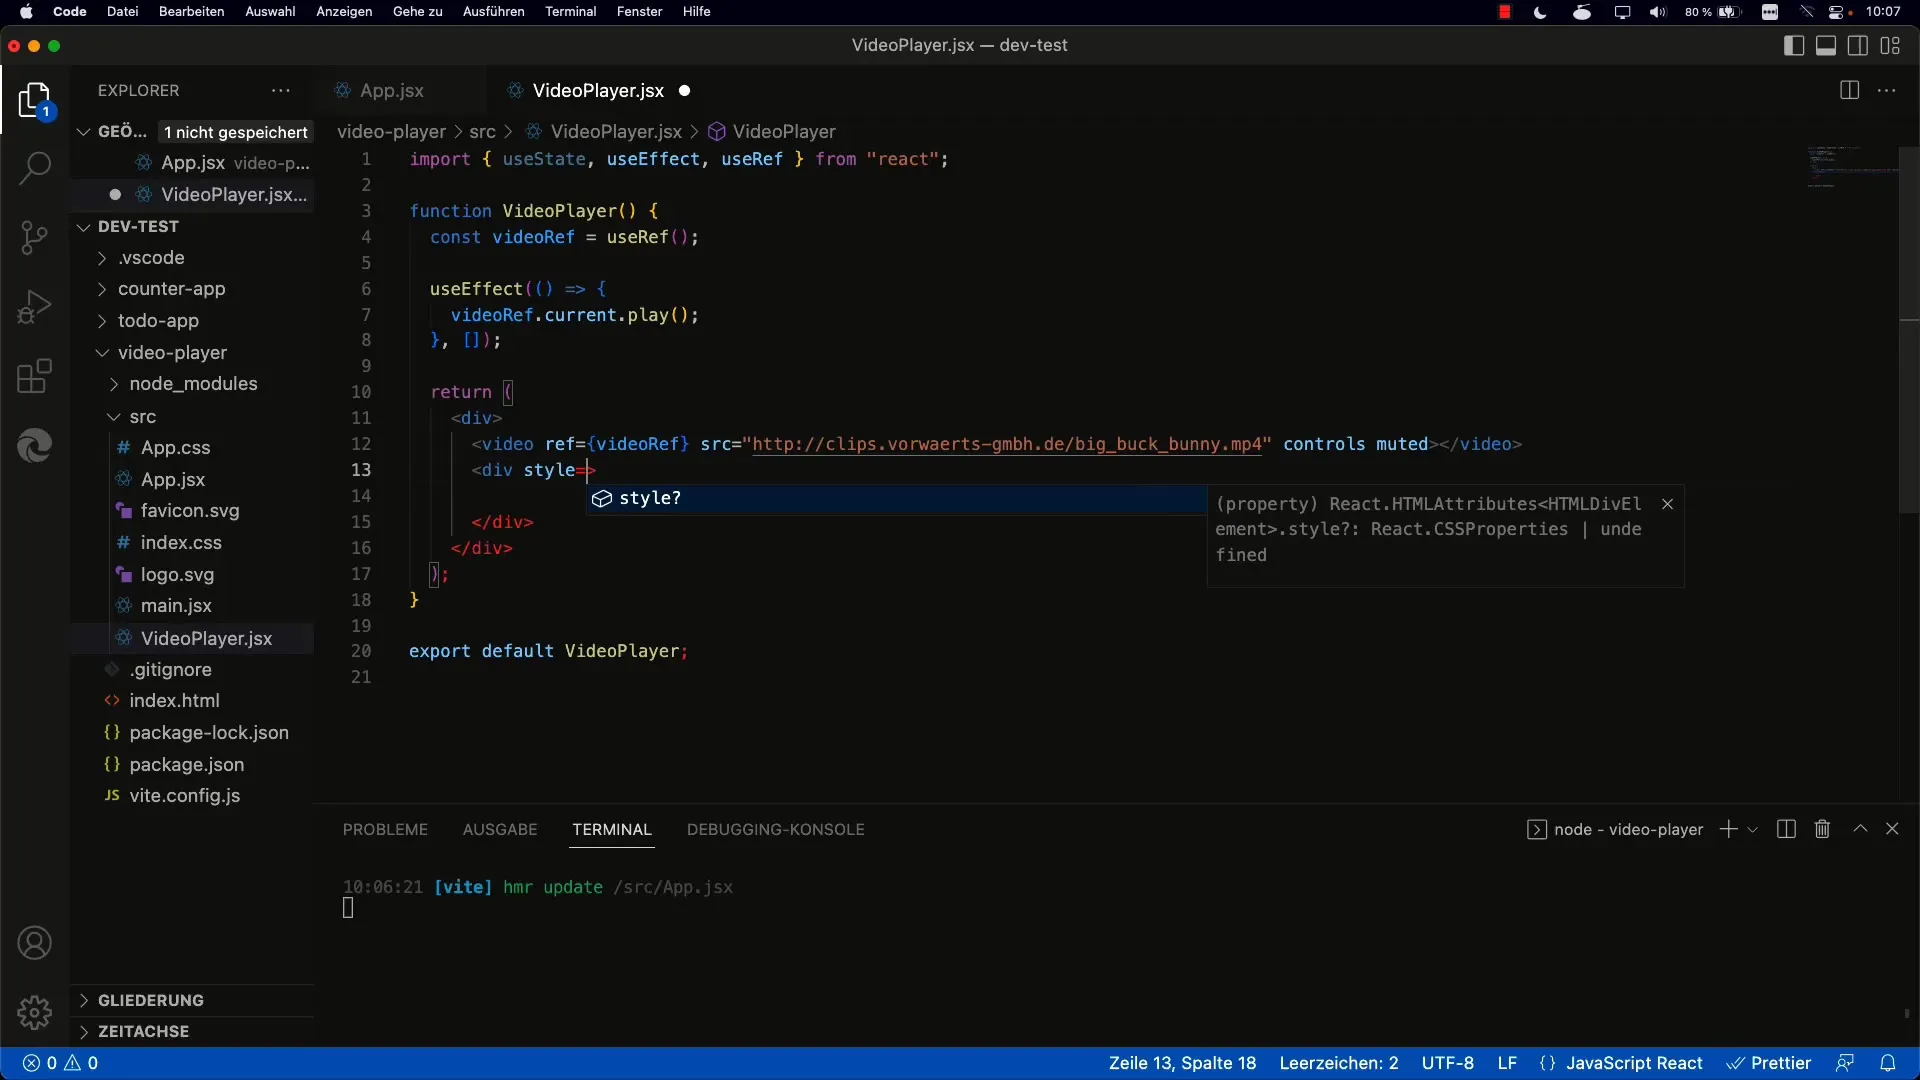
Task: Expand the node_modules folder
Action: click(194, 384)
